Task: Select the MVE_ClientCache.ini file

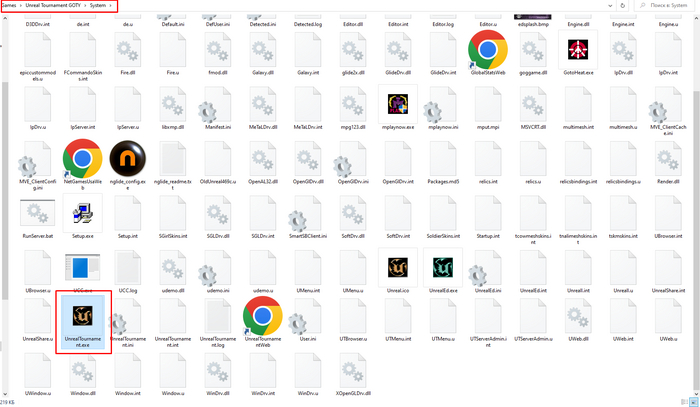Action: click(x=668, y=111)
